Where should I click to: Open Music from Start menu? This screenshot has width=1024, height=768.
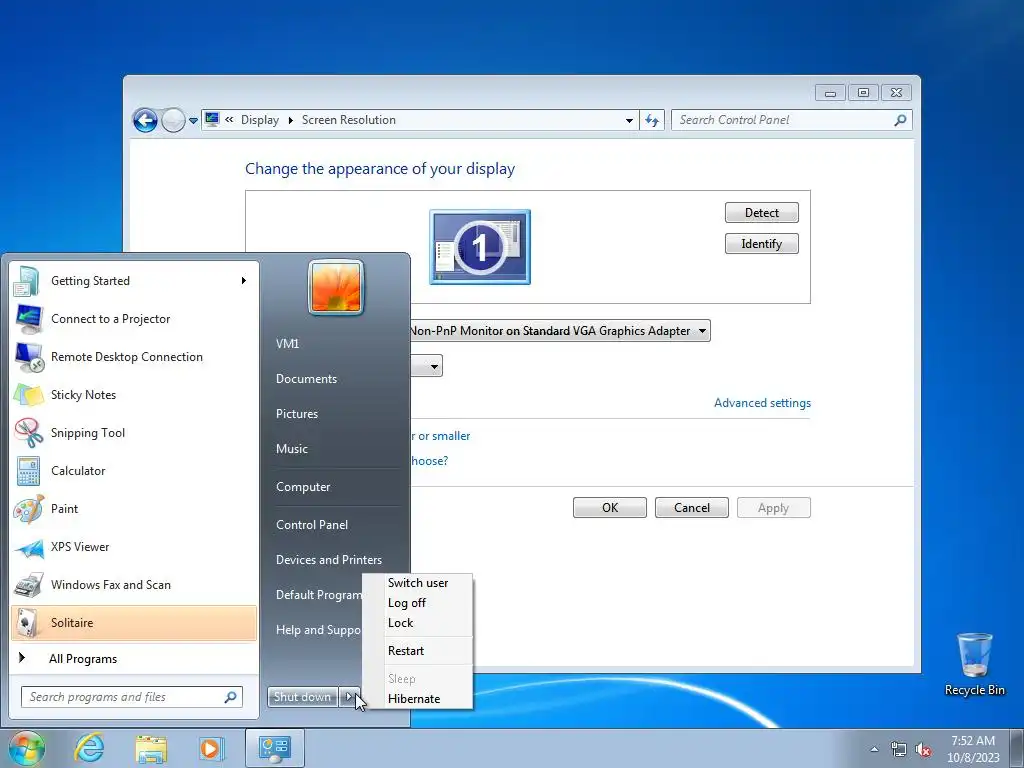[x=292, y=449]
